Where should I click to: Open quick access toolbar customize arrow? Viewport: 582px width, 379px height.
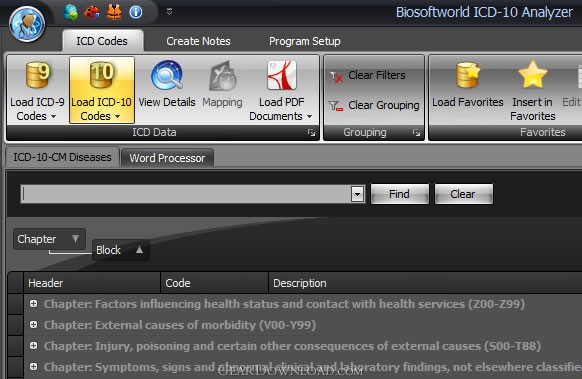click(x=169, y=12)
